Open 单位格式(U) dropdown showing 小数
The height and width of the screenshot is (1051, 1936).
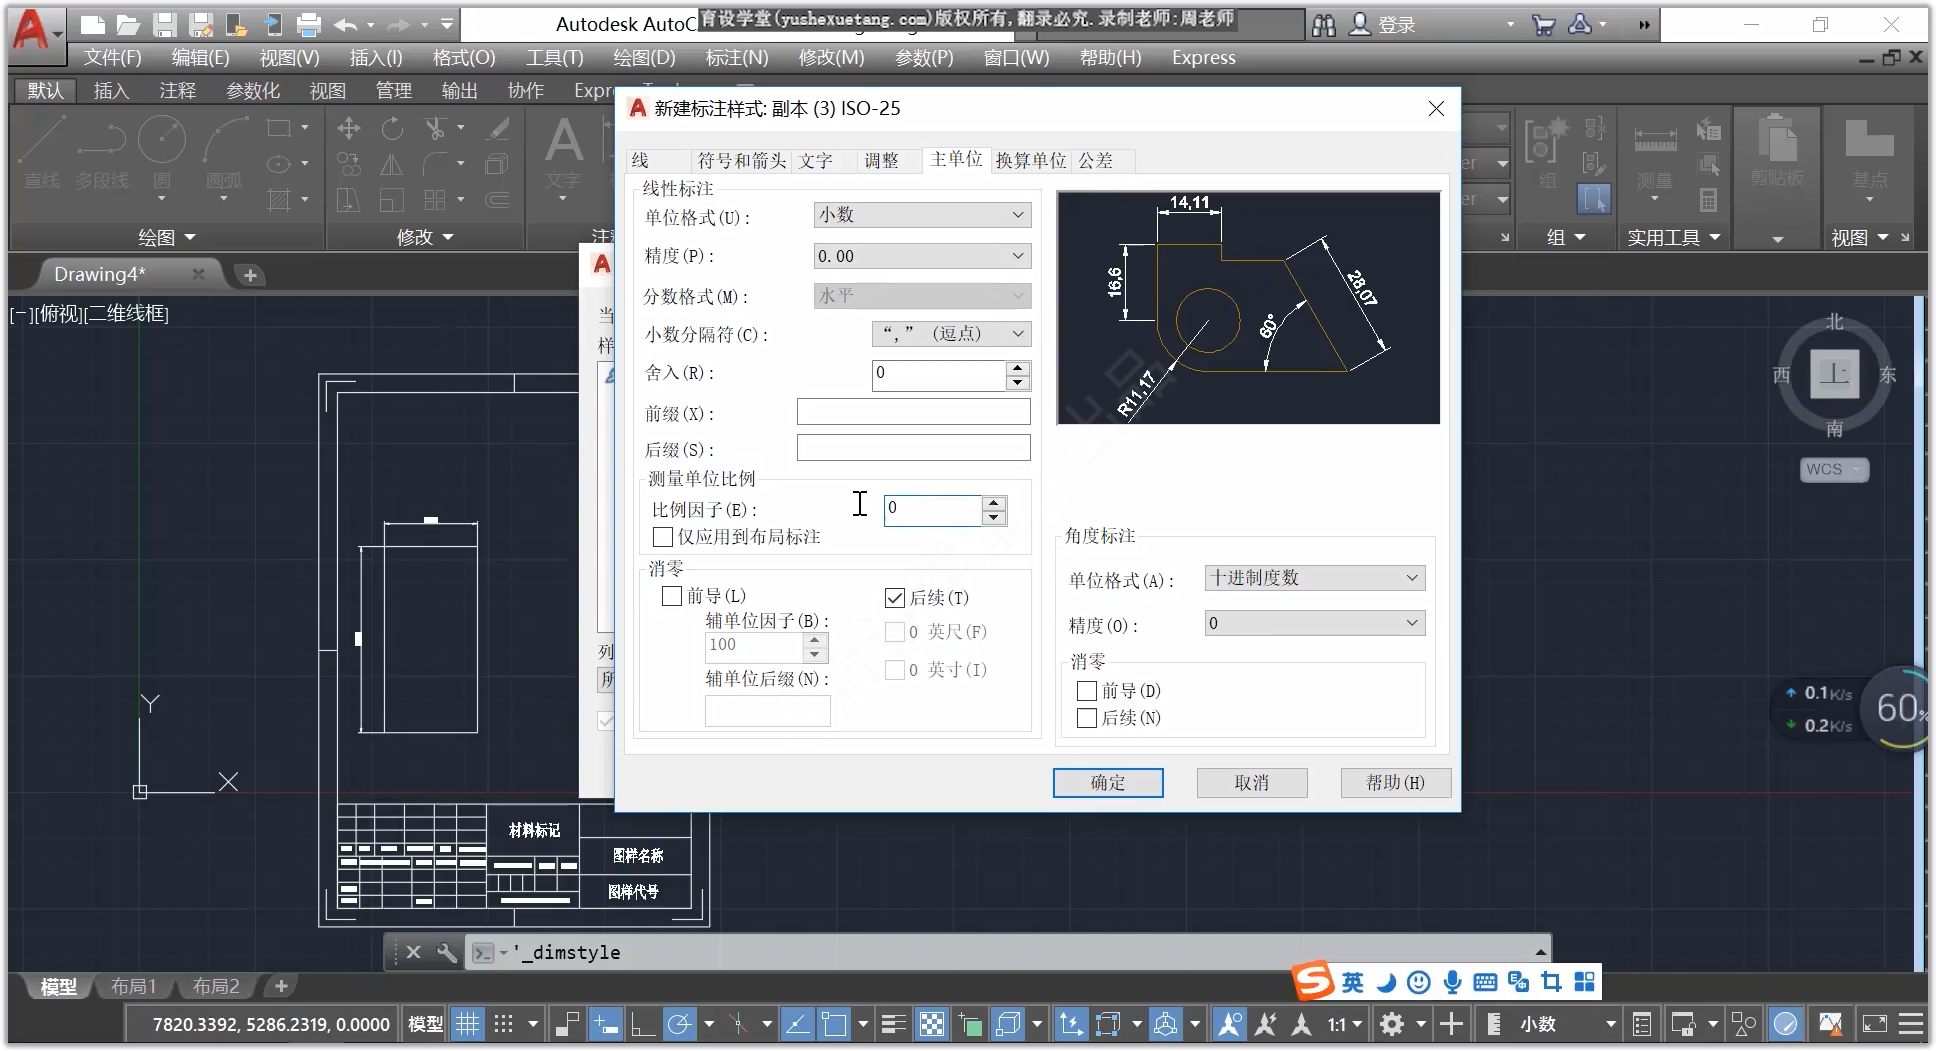[x=922, y=215]
